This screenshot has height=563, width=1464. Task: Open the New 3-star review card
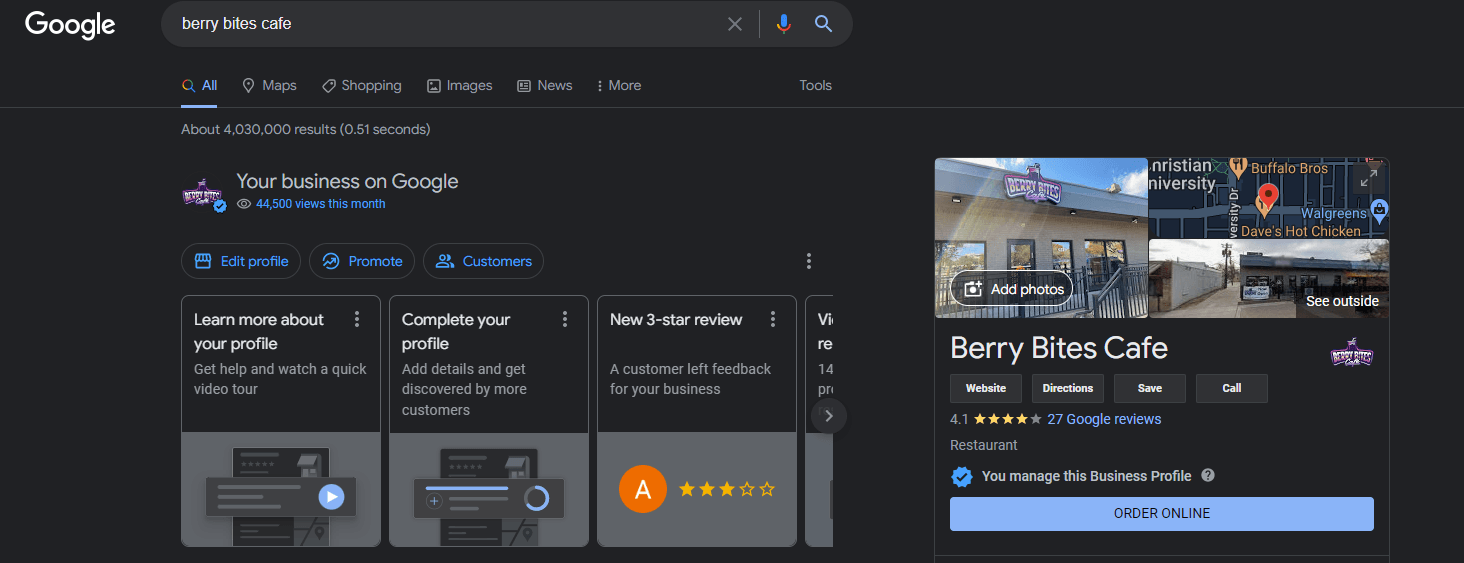(697, 421)
